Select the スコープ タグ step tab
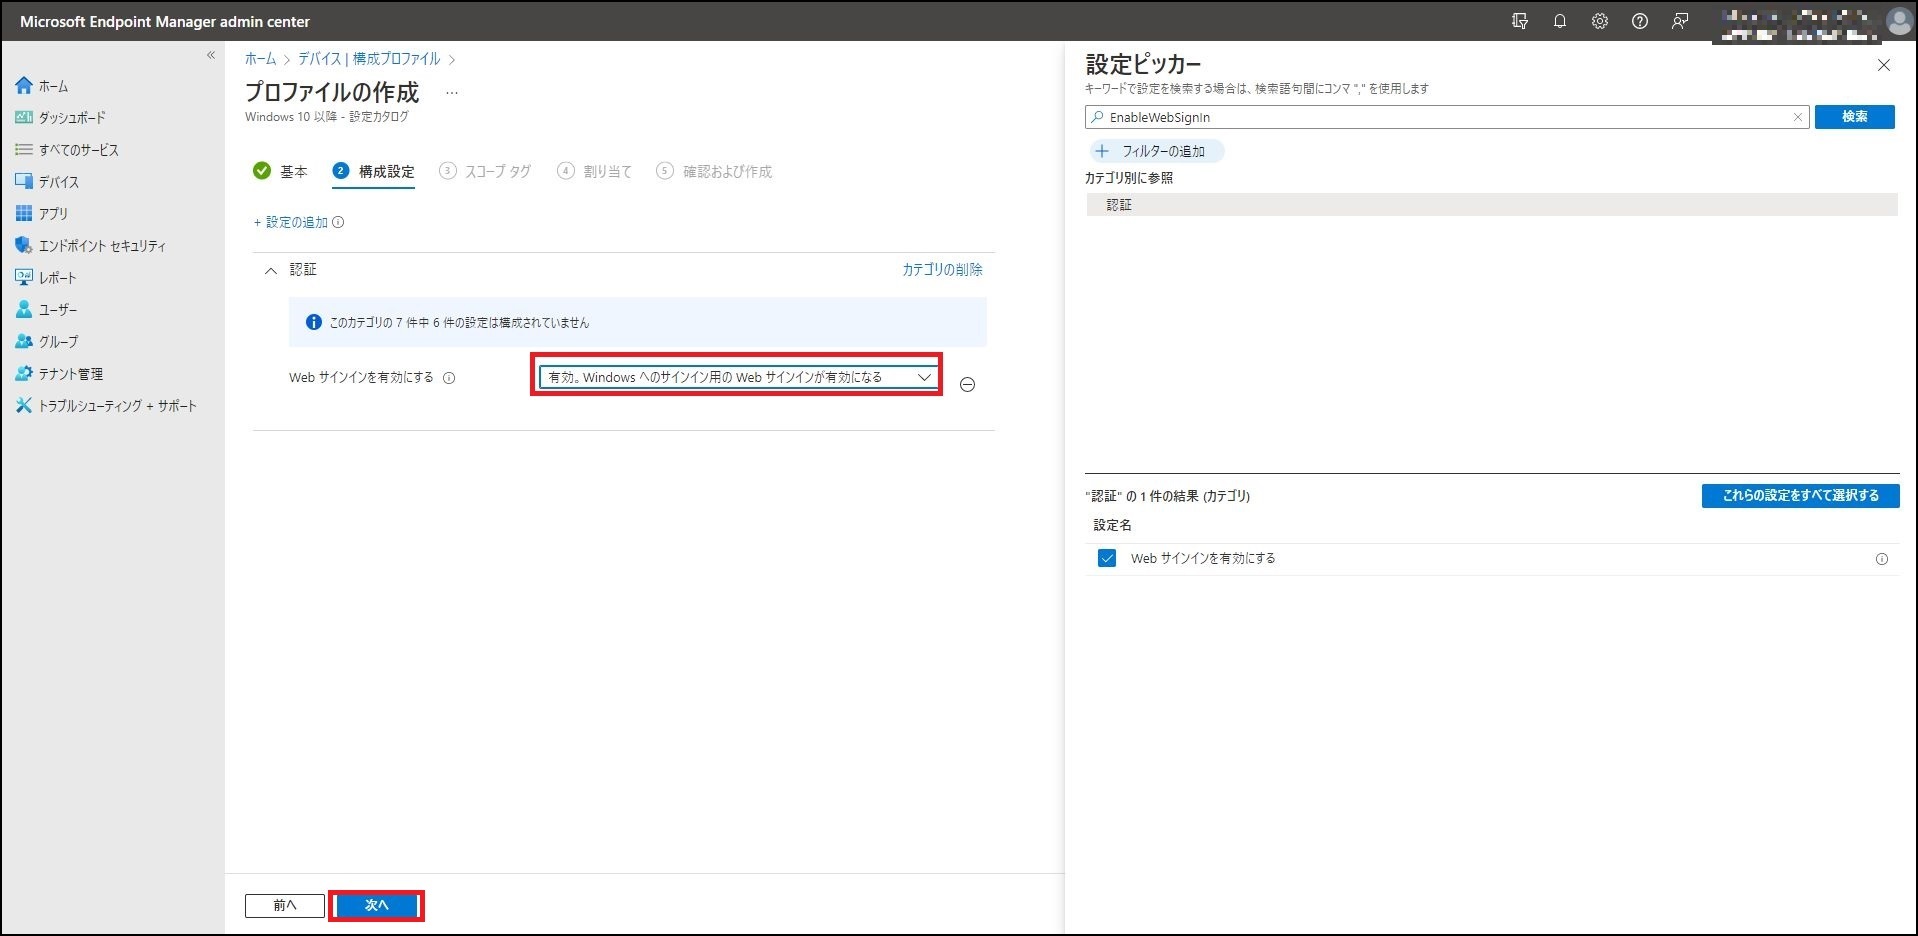The image size is (1918, 936). (x=485, y=172)
